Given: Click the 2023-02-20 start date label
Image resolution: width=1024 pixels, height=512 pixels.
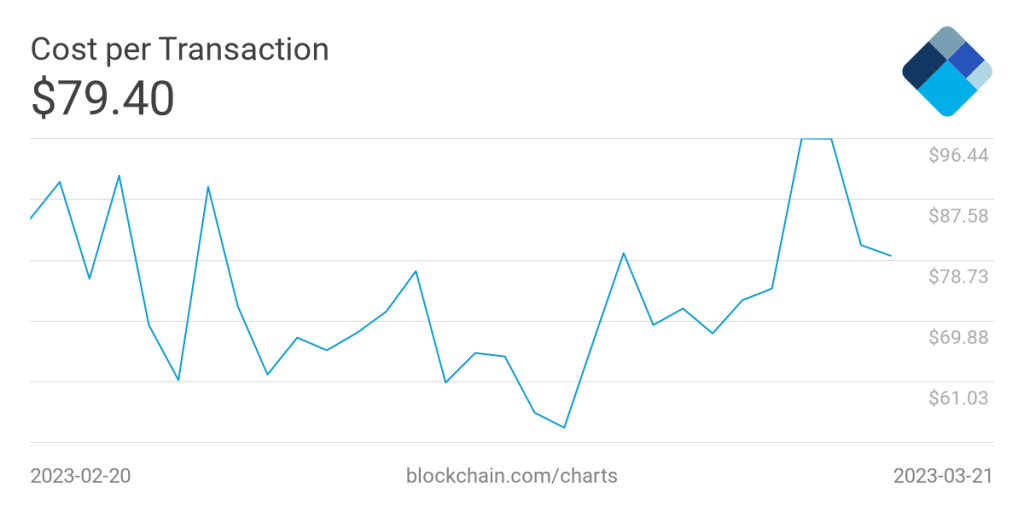Looking at the screenshot, I should (80, 476).
